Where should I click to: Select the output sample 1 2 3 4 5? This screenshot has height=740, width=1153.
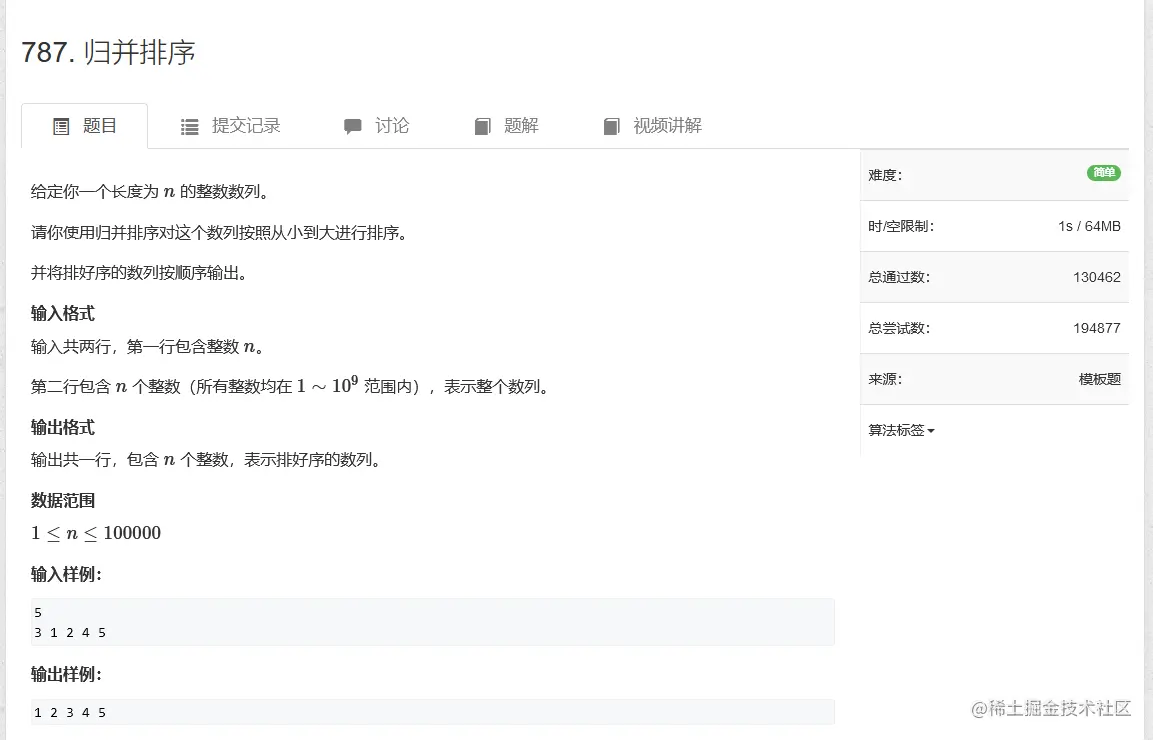tap(430, 711)
